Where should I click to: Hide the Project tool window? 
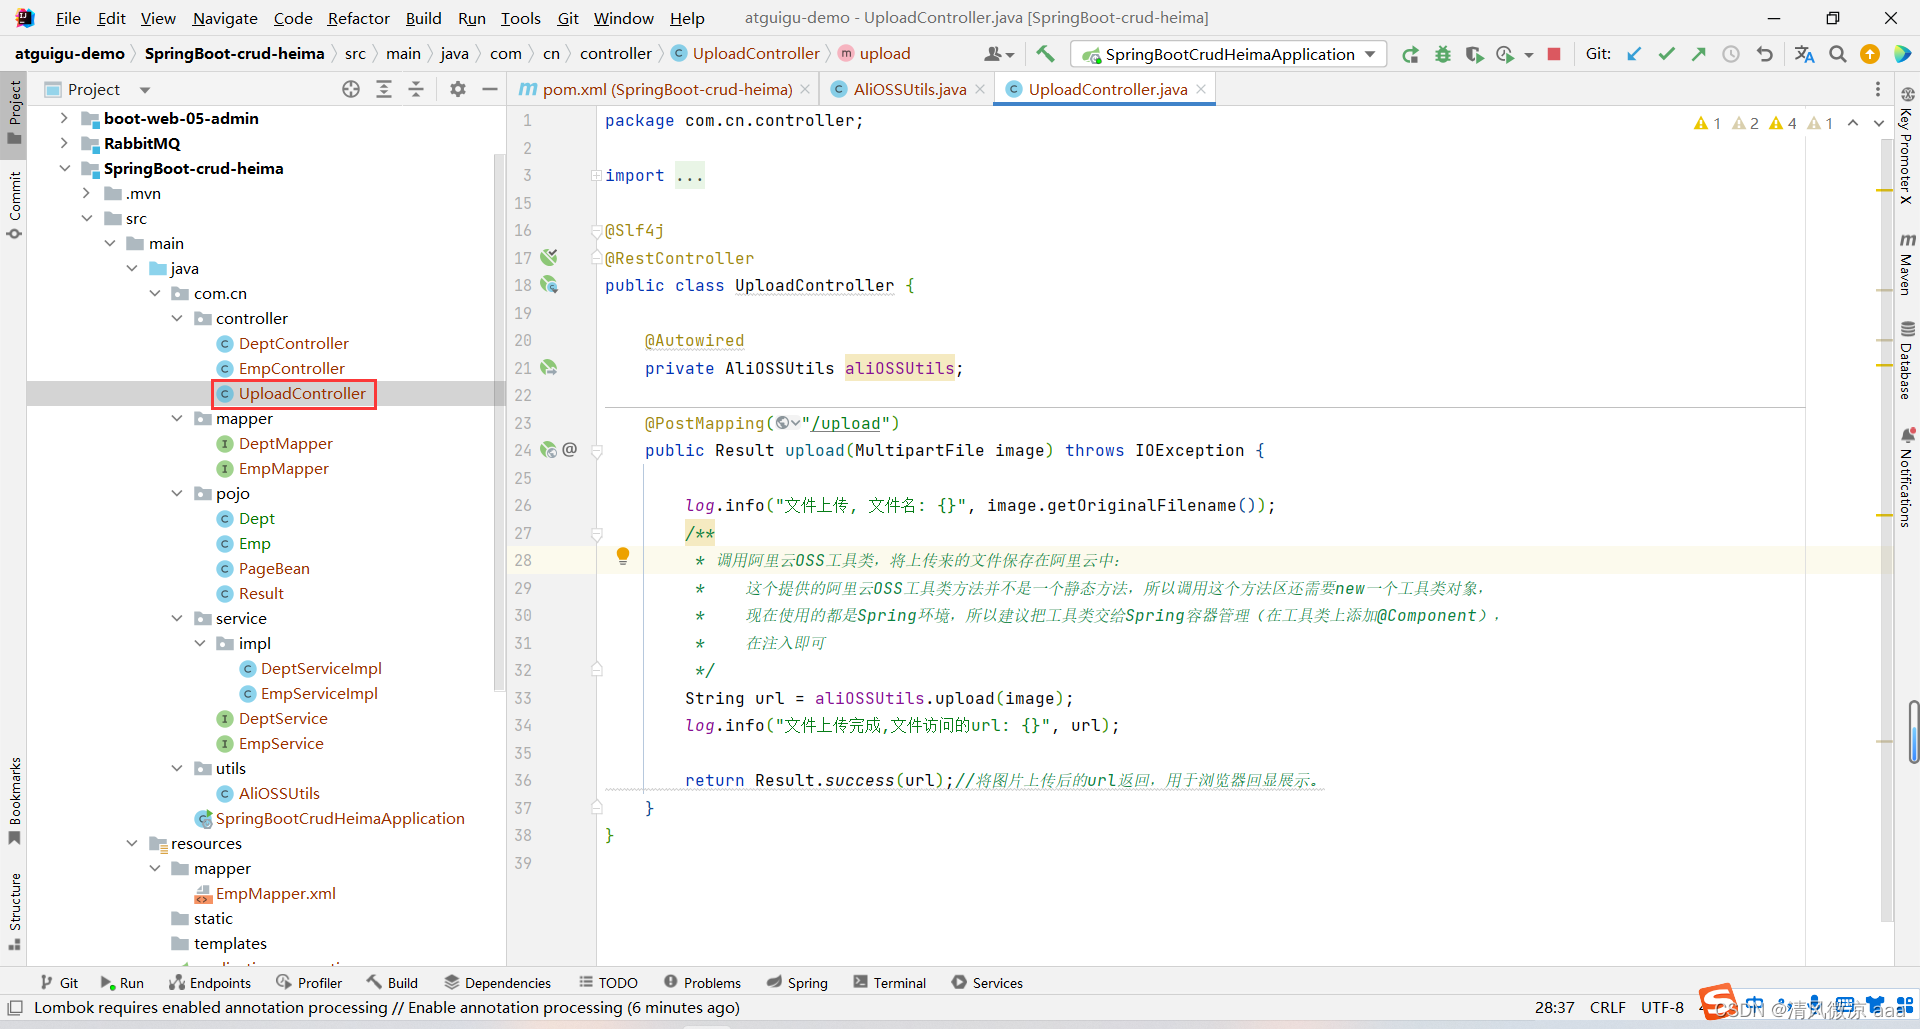click(x=490, y=89)
